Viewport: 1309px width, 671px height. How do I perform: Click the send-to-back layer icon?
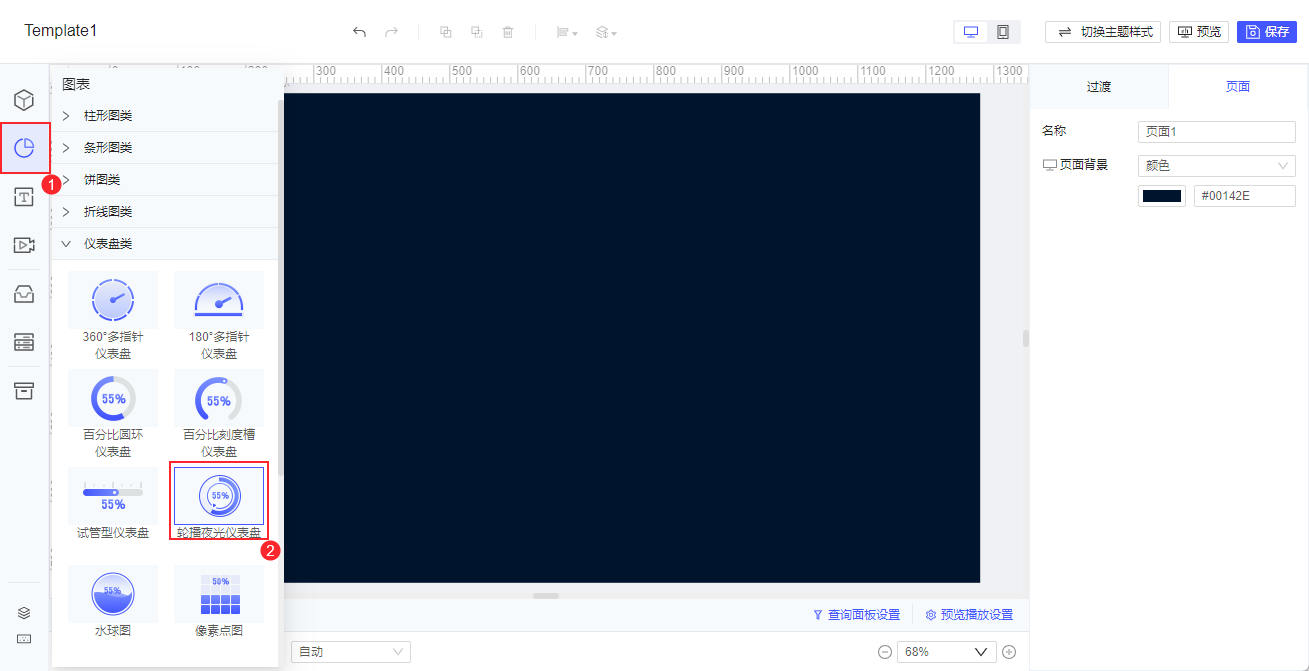(477, 32)
